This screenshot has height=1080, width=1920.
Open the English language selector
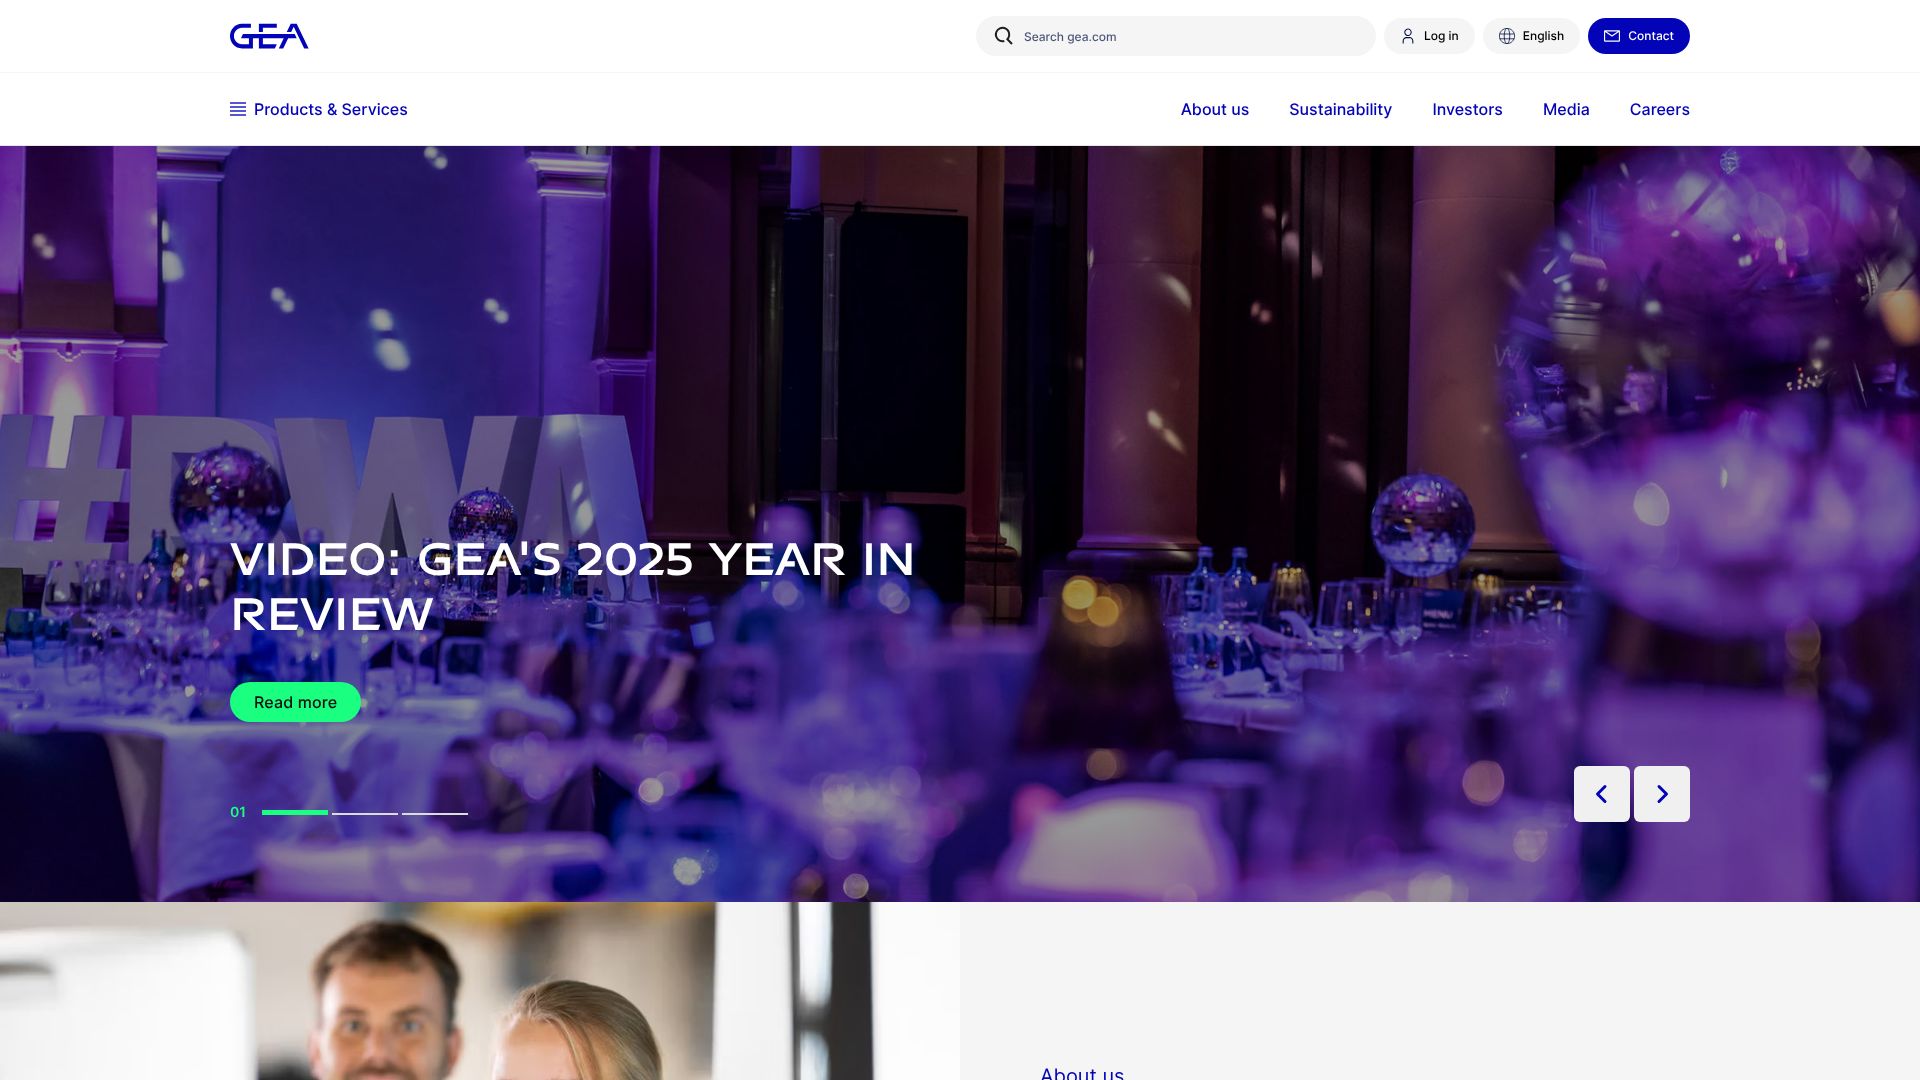1531,36
